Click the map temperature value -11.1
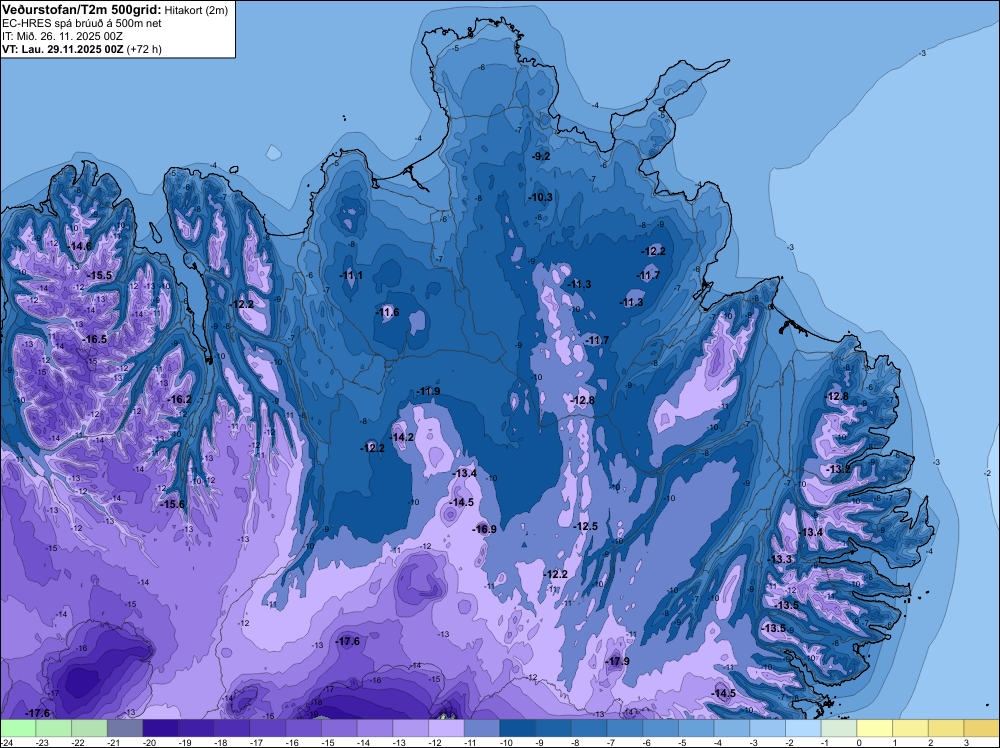Viewport: 1000px width, 748px height. coord(351,275)
